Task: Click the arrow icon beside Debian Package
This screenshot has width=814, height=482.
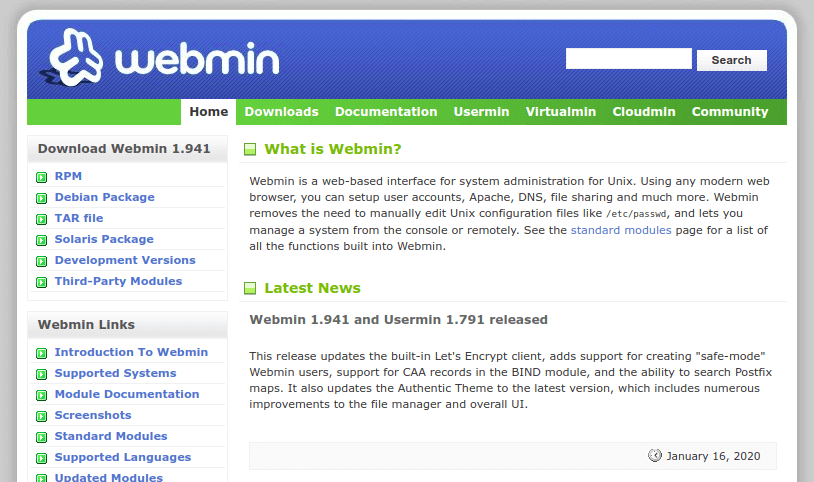Action: pyautogui.click(x=42, y=198)
